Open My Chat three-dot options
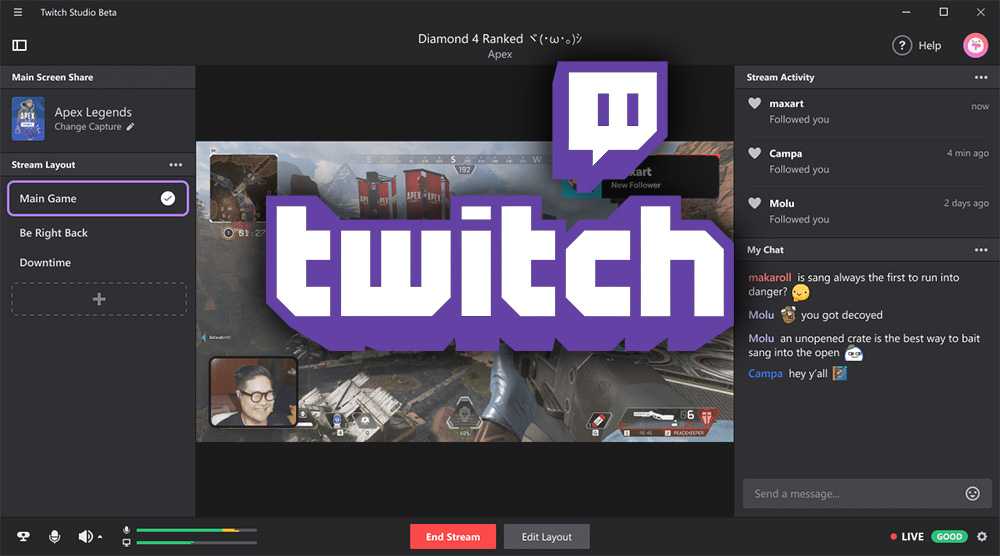The width and height of the screenshot is (1000, 556). [981, 250]
